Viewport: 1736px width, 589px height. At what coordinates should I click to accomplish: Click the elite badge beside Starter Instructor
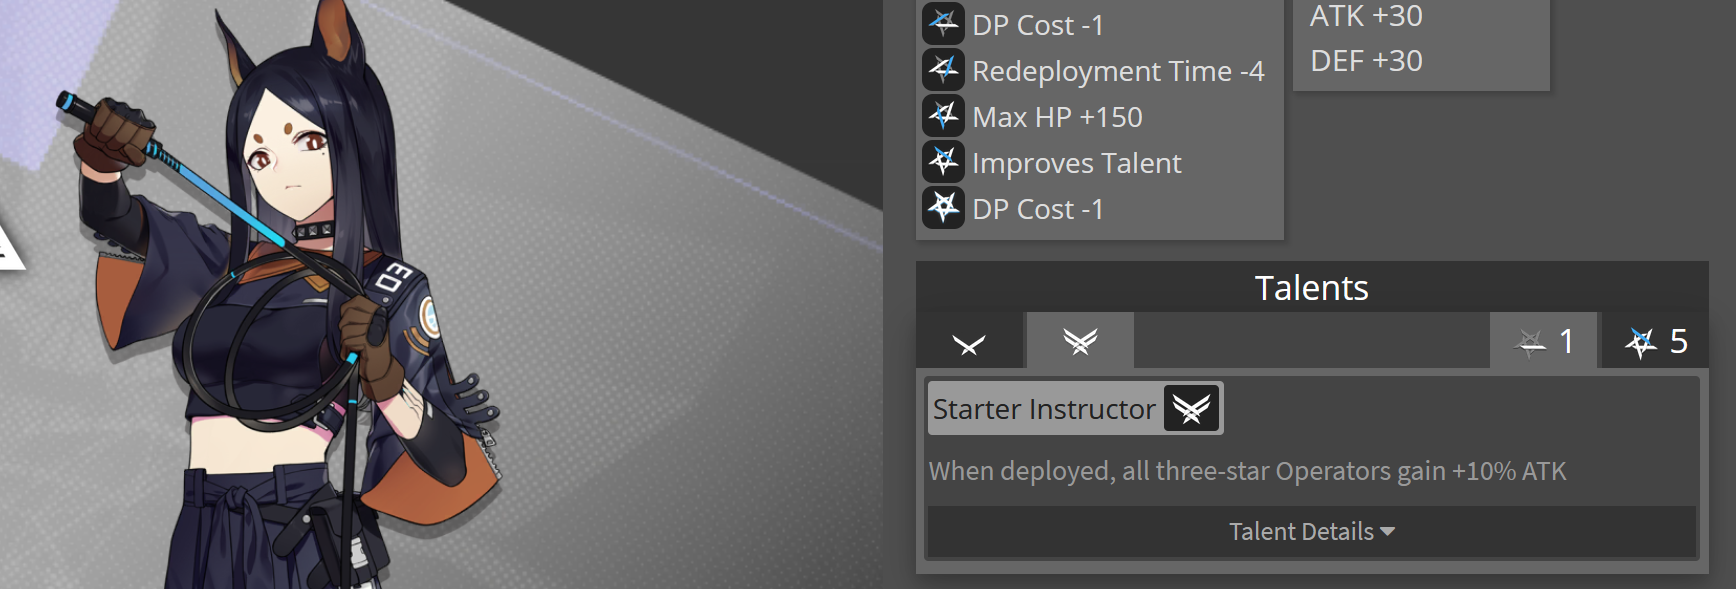1191,408
